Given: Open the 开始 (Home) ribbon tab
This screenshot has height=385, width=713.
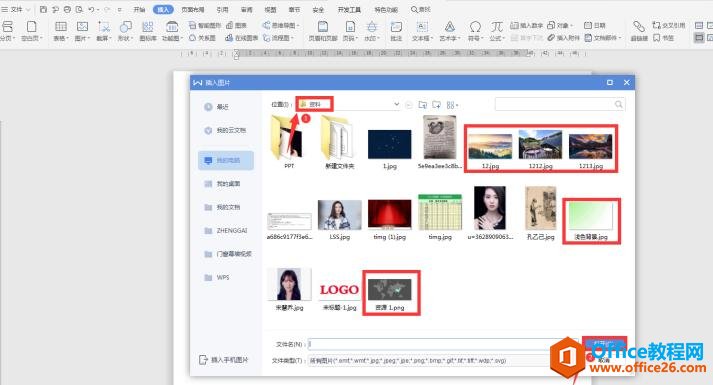Looking at the screenshot, I should [139, 10].
